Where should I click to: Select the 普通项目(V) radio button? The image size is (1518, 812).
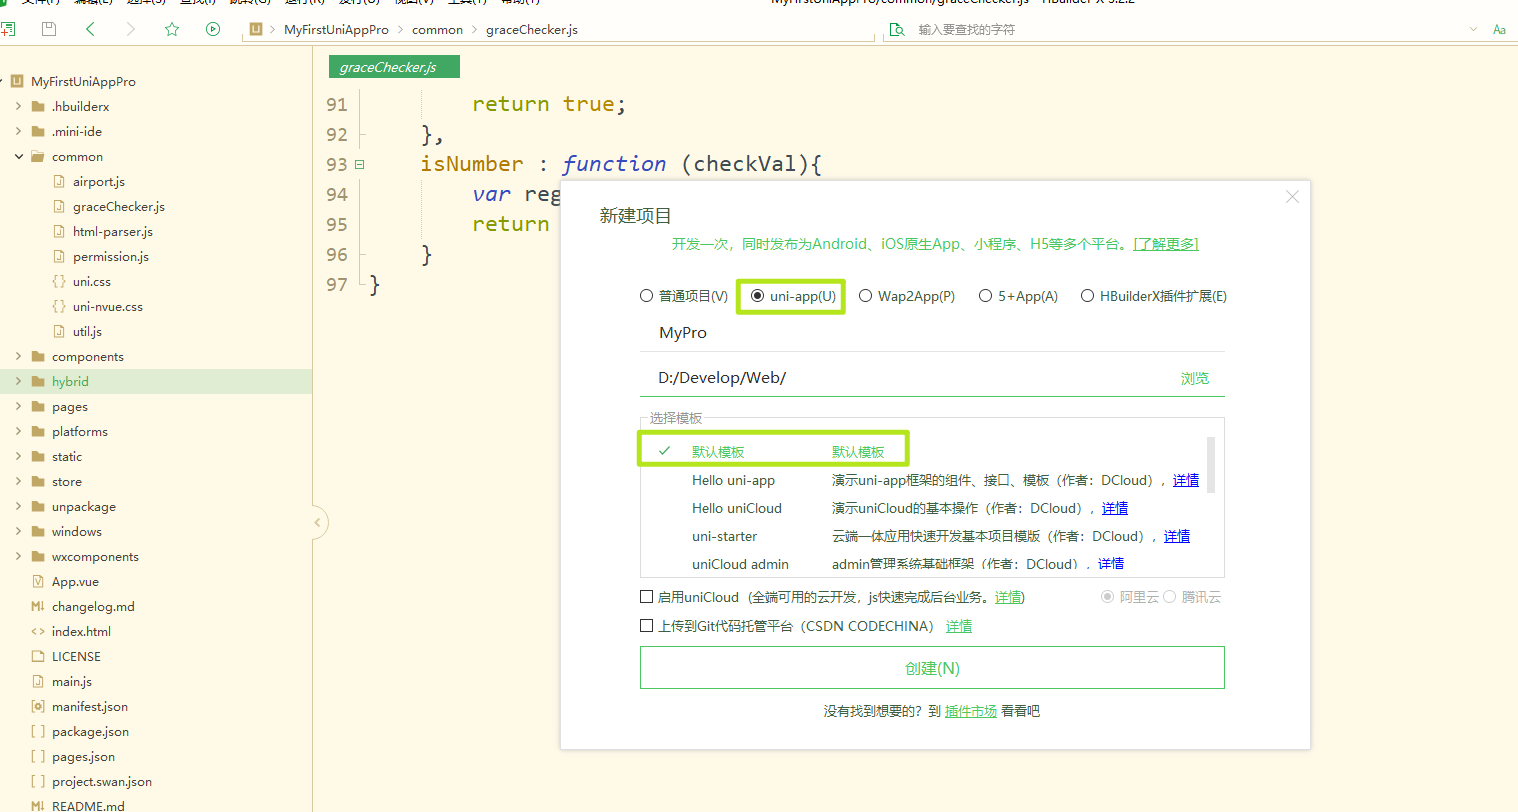646,296
